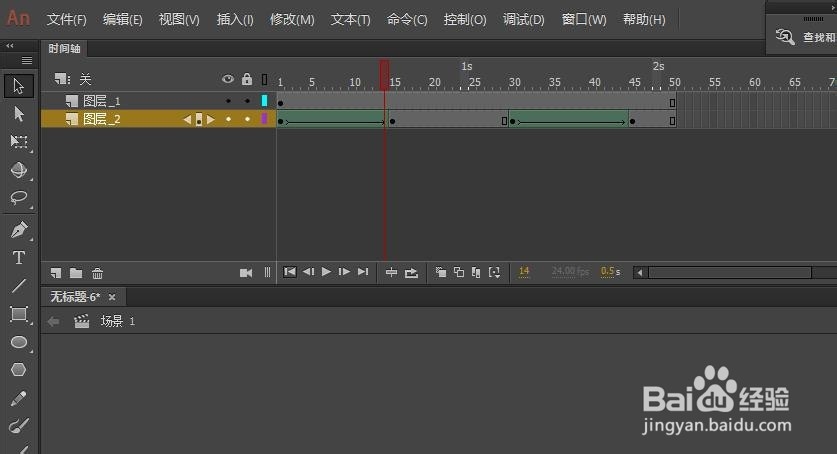837x454 pixels.
Task: Enable Onion Skin icon
Action: (440, 273)
